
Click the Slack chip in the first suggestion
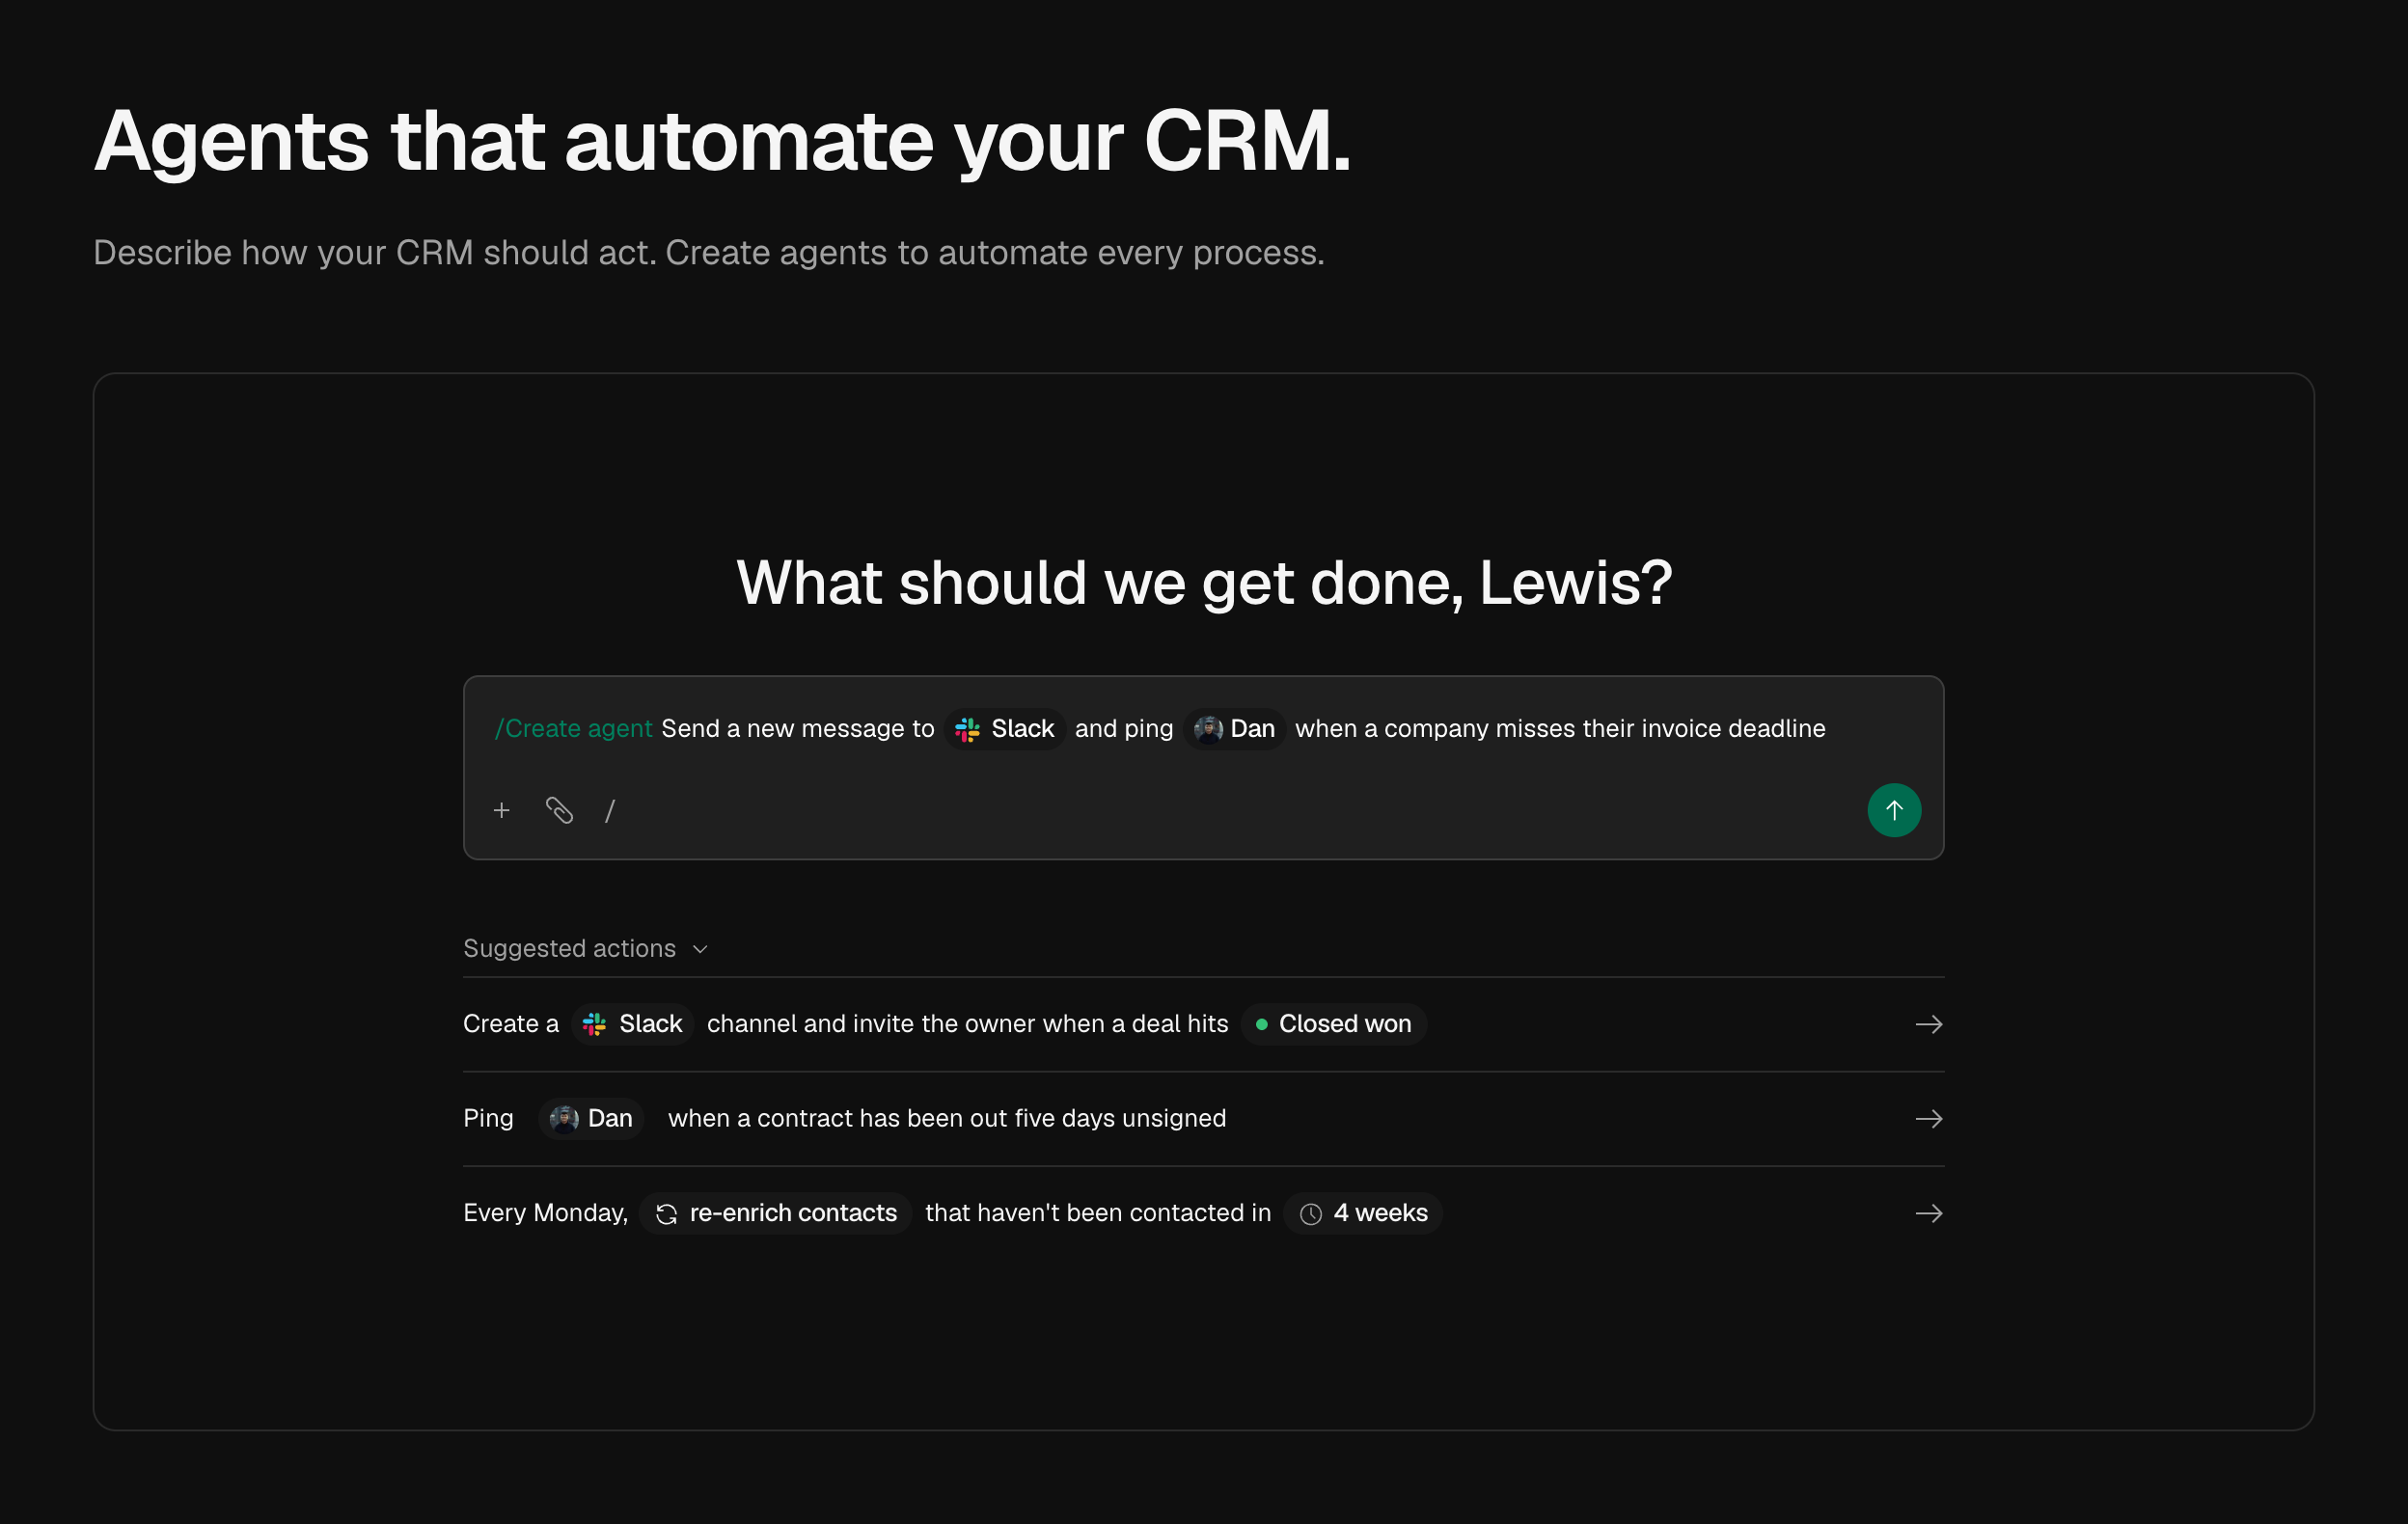tap(632, 1024)
